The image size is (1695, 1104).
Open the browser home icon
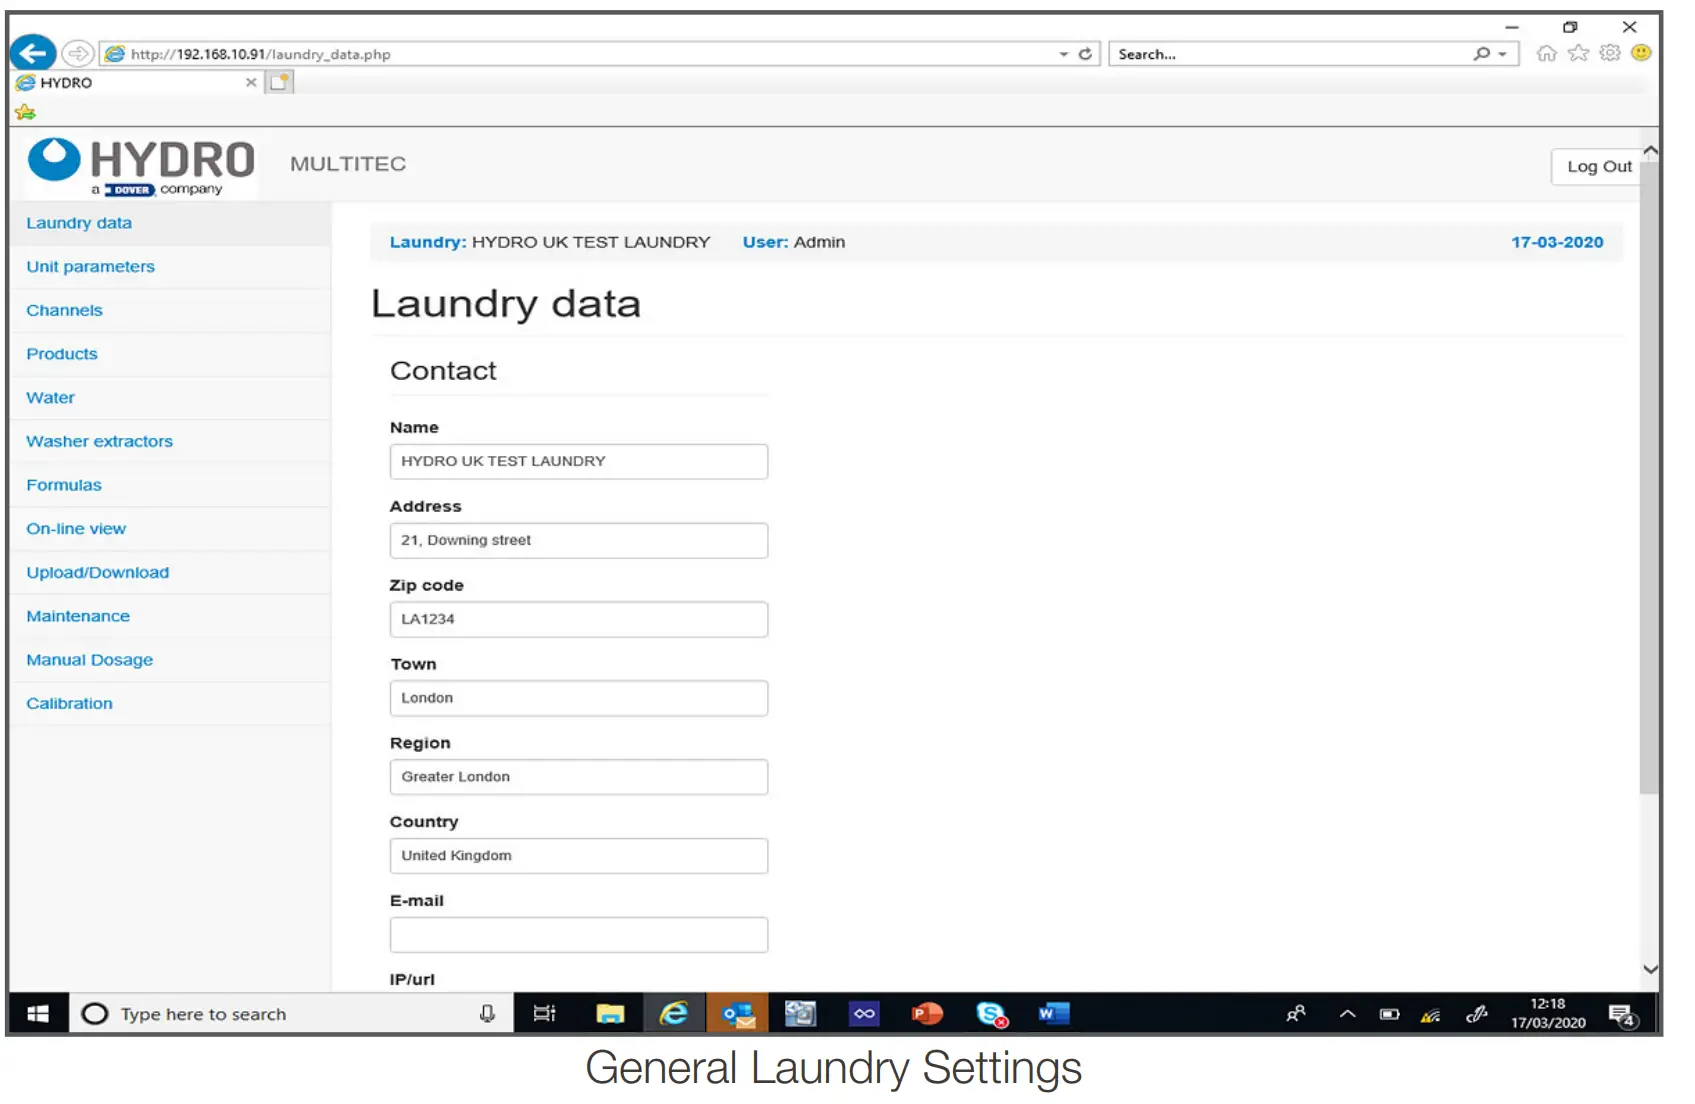click(1546, 54)
